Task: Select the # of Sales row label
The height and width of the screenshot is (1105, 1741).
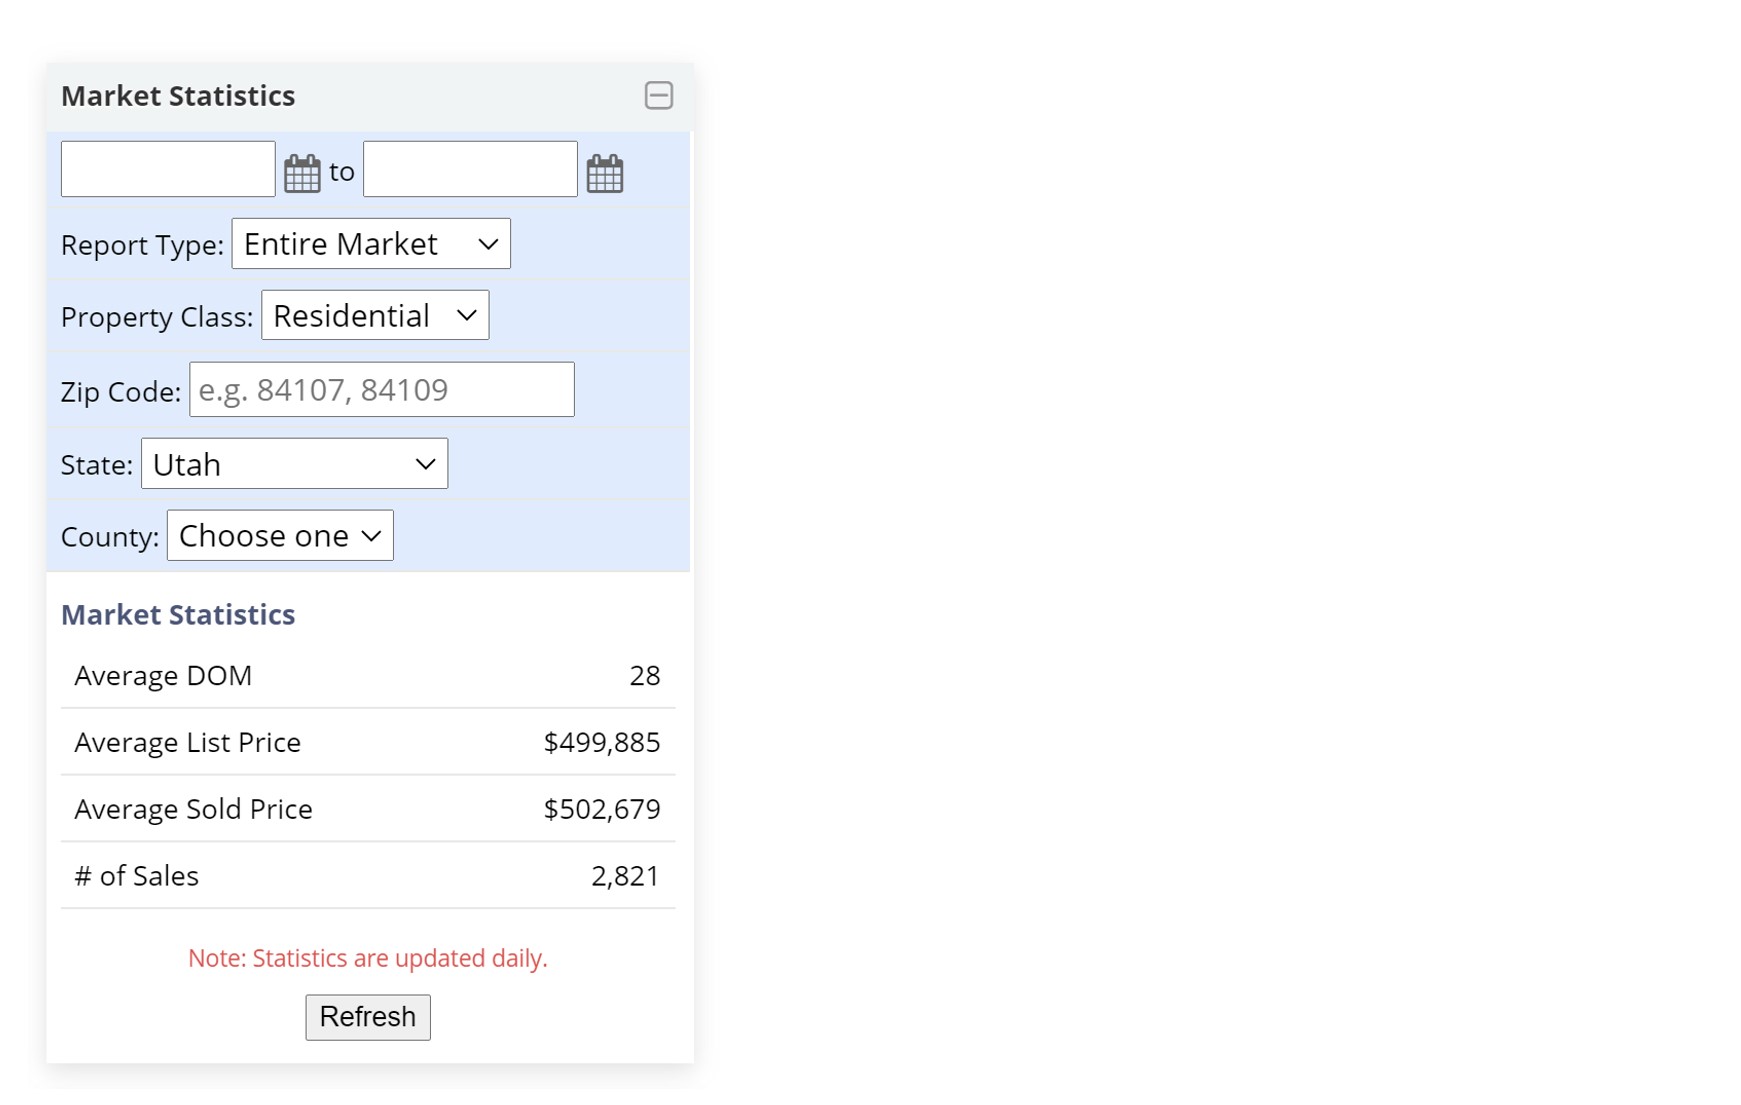Action: [136, 876]
